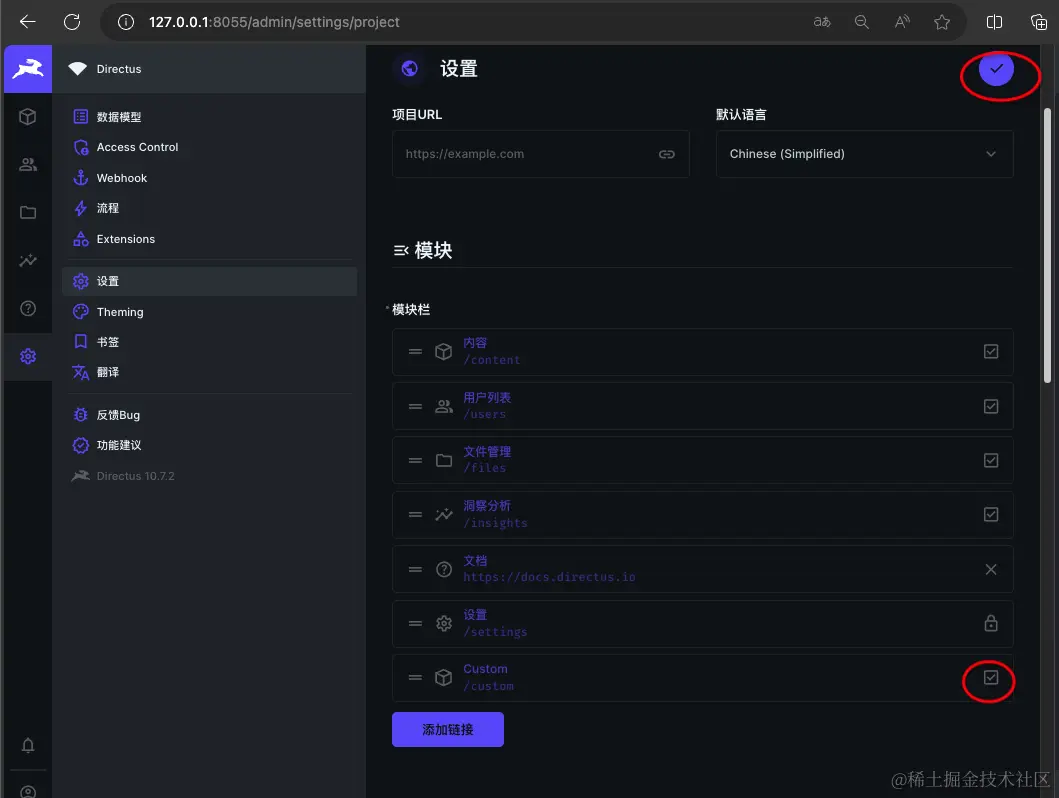Open the User Directory module icon
The width and height of the screenshot is (1059, 798).
(27, 164)
